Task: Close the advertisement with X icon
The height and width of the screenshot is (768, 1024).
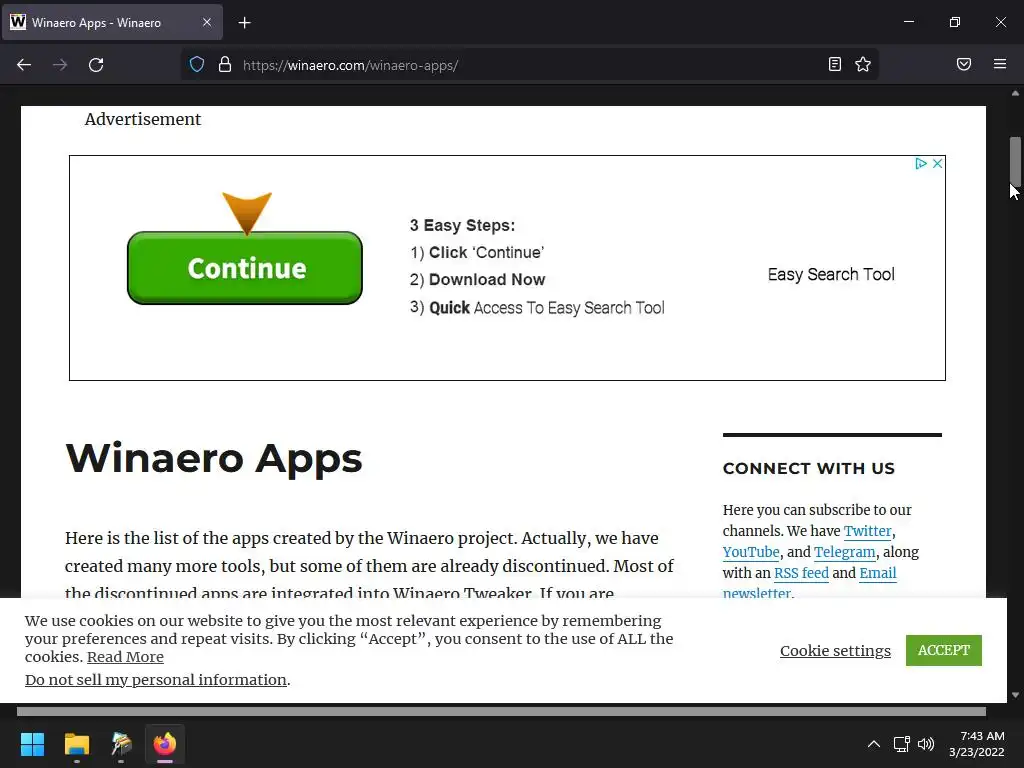Action: (937, 163)
